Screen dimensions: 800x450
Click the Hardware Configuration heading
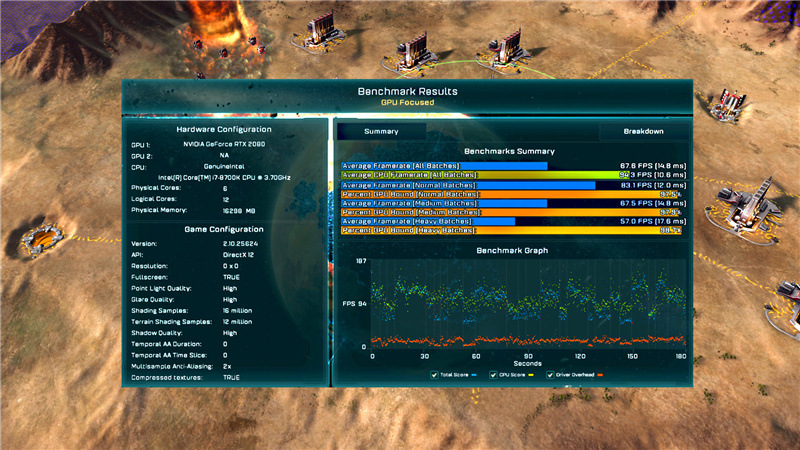pos(224,130)
